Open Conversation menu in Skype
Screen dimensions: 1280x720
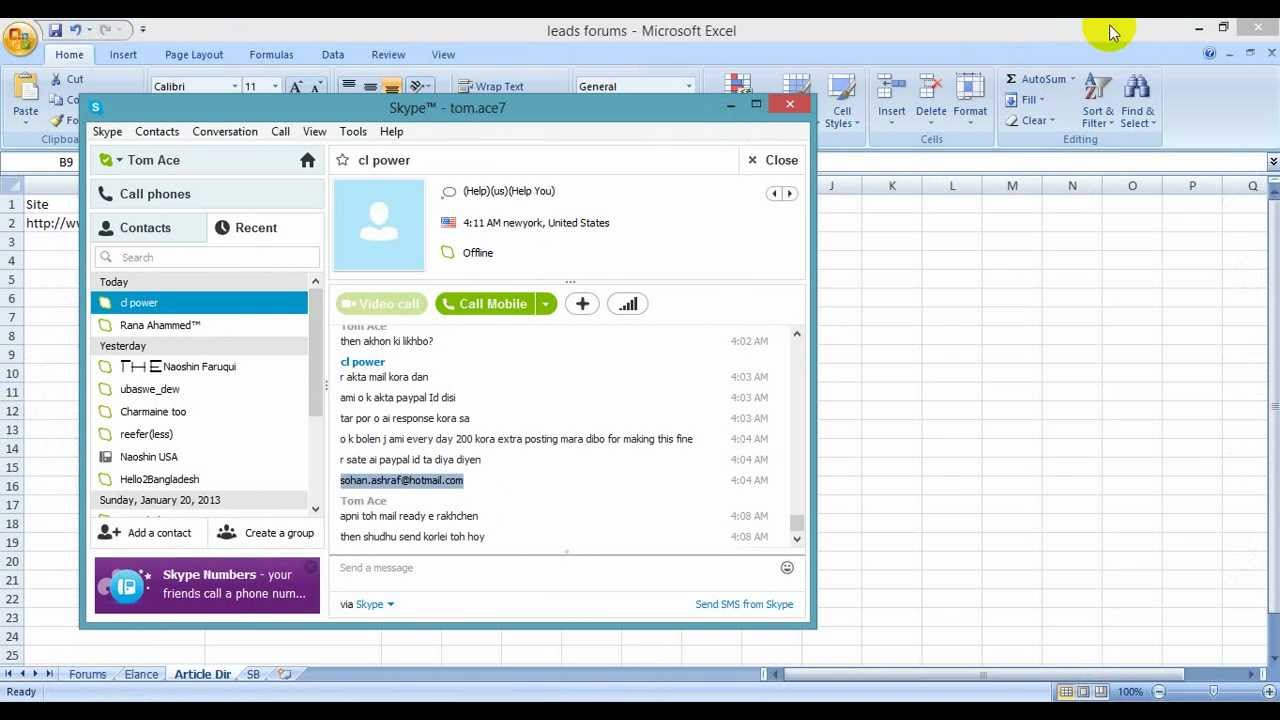[225, 132]
